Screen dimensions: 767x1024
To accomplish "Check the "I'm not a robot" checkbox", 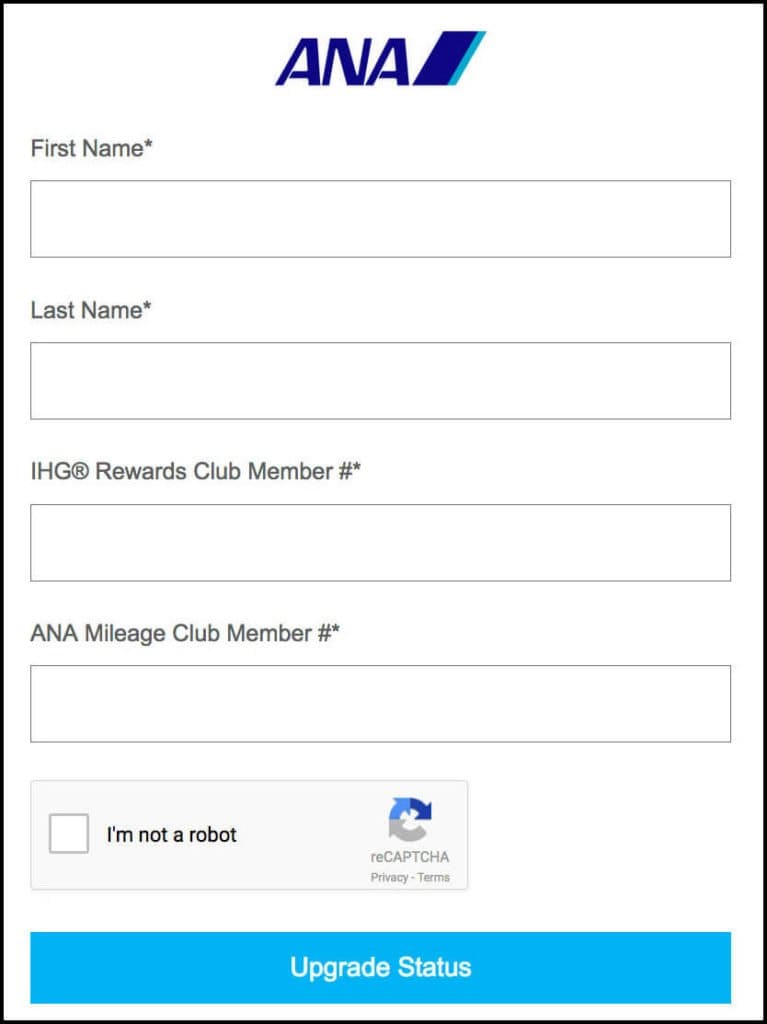I will [69, 834].
